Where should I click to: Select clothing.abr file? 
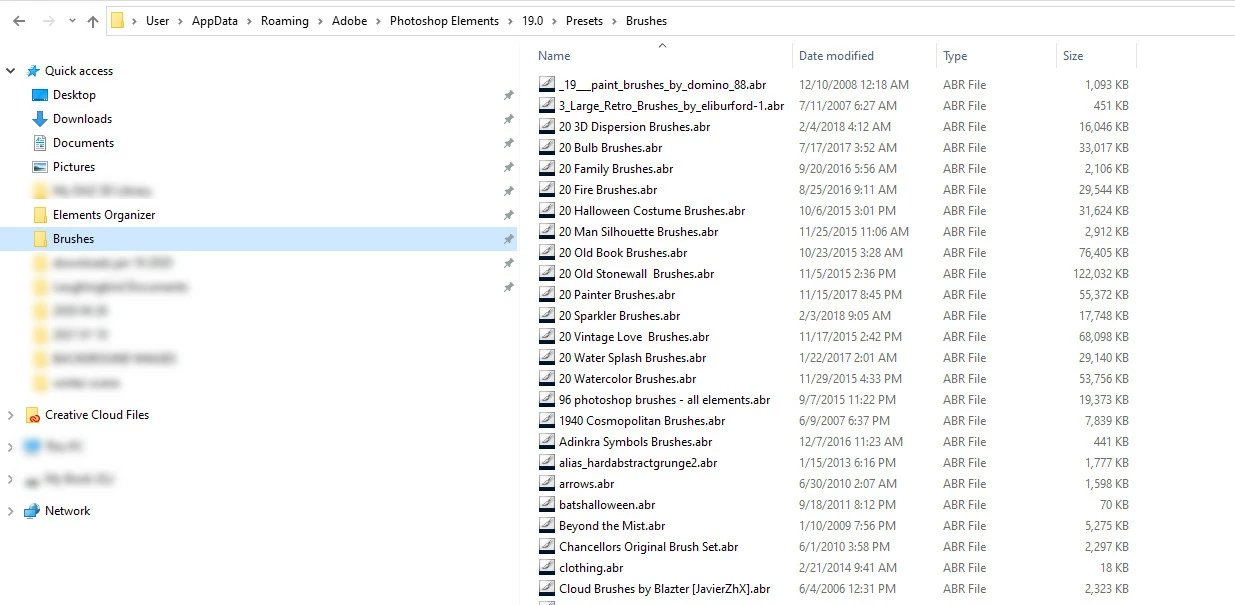[x=590, y=568]
